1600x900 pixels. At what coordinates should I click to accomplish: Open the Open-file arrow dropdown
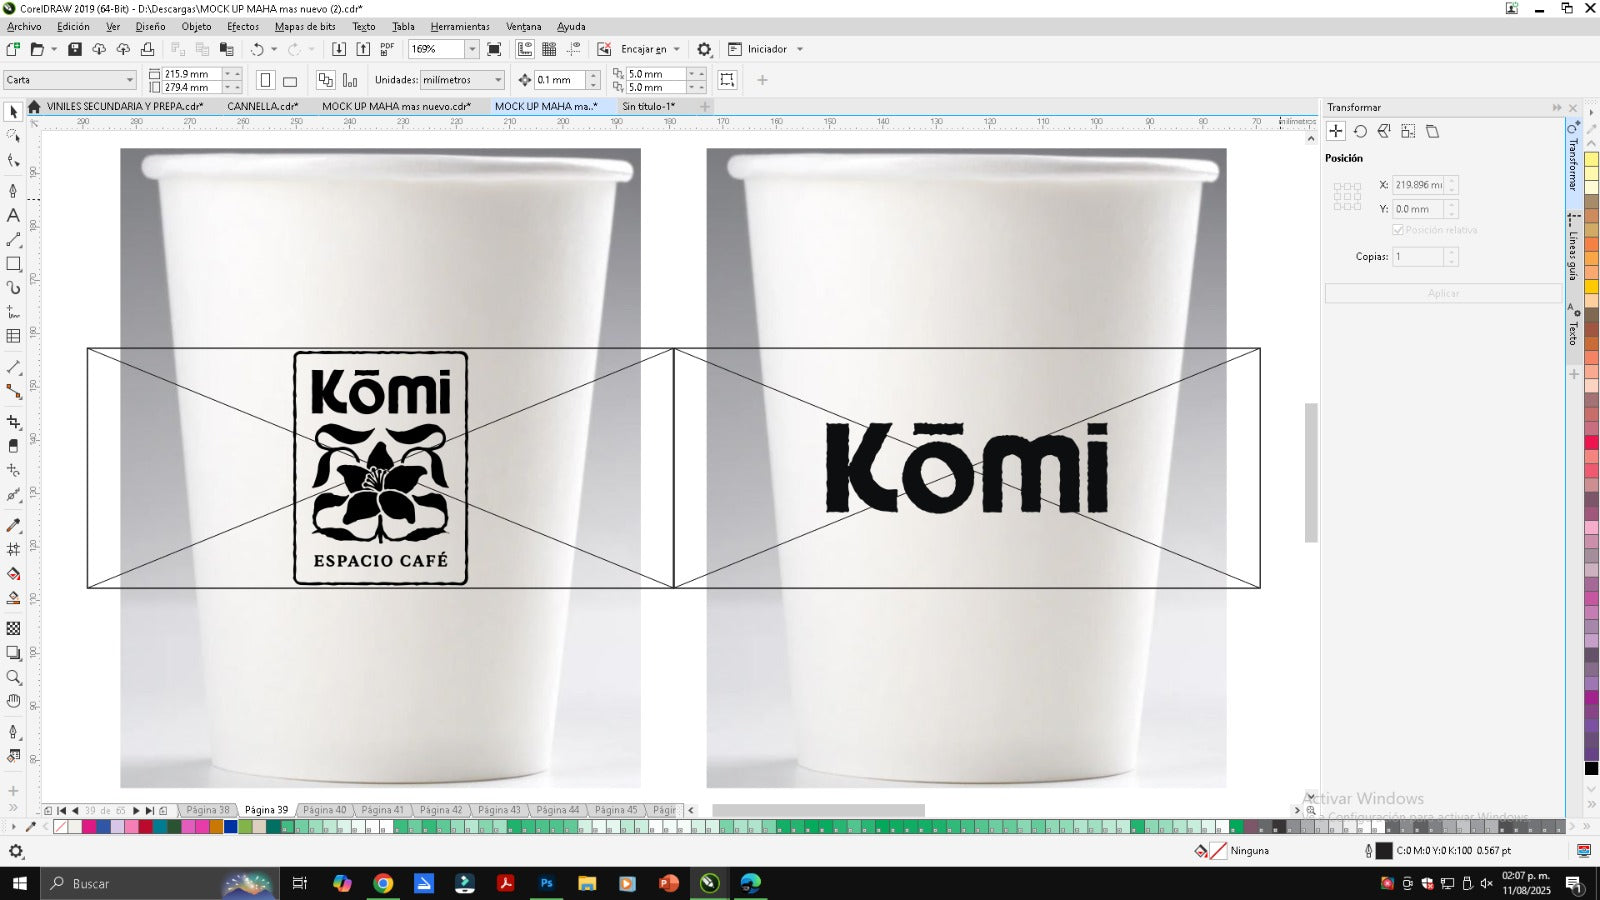pos(54,49)
